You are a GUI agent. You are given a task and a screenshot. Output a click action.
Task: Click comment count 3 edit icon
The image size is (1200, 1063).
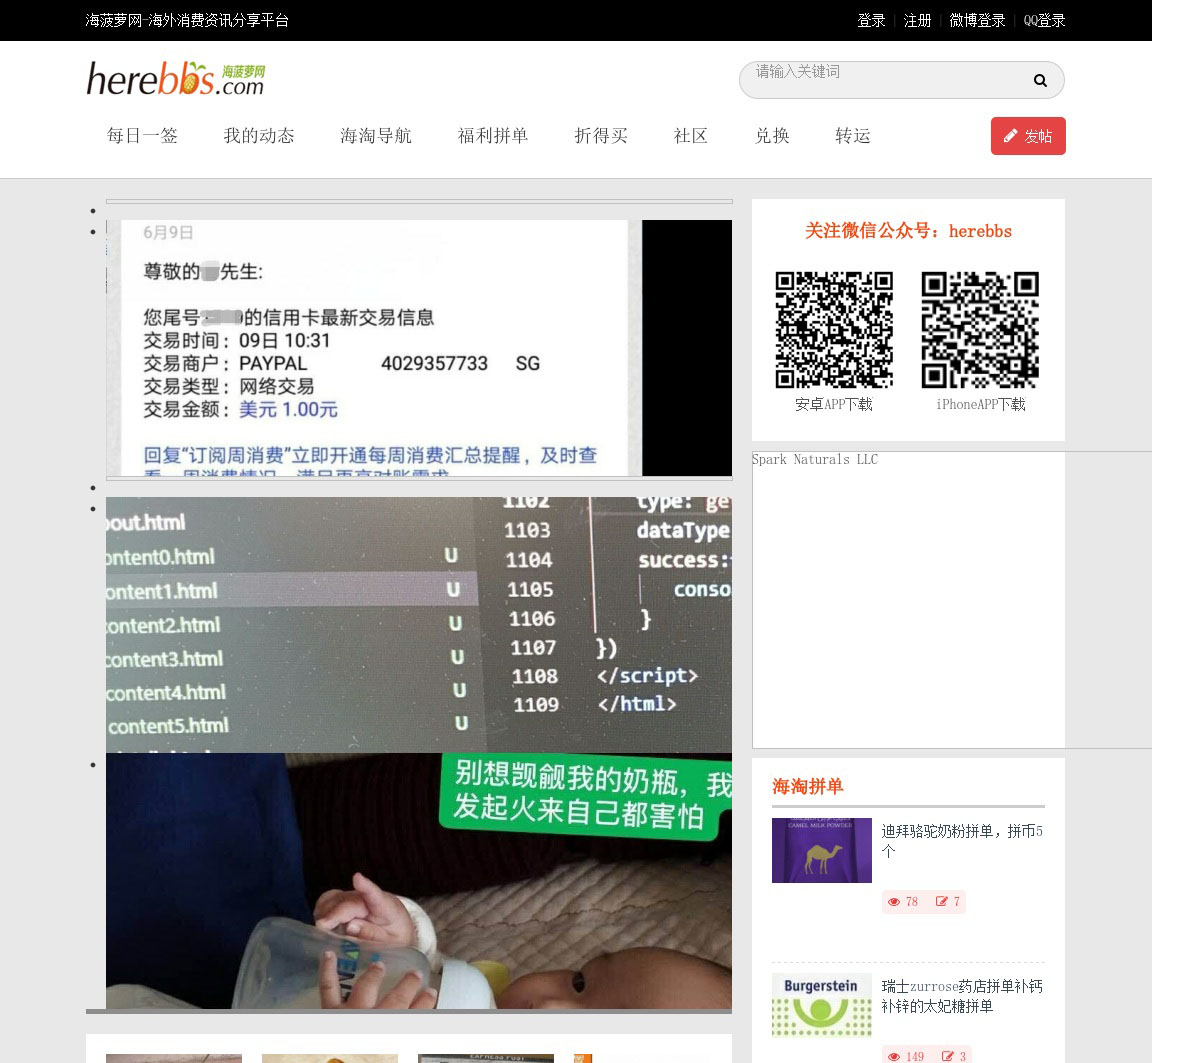[948, 1056]
